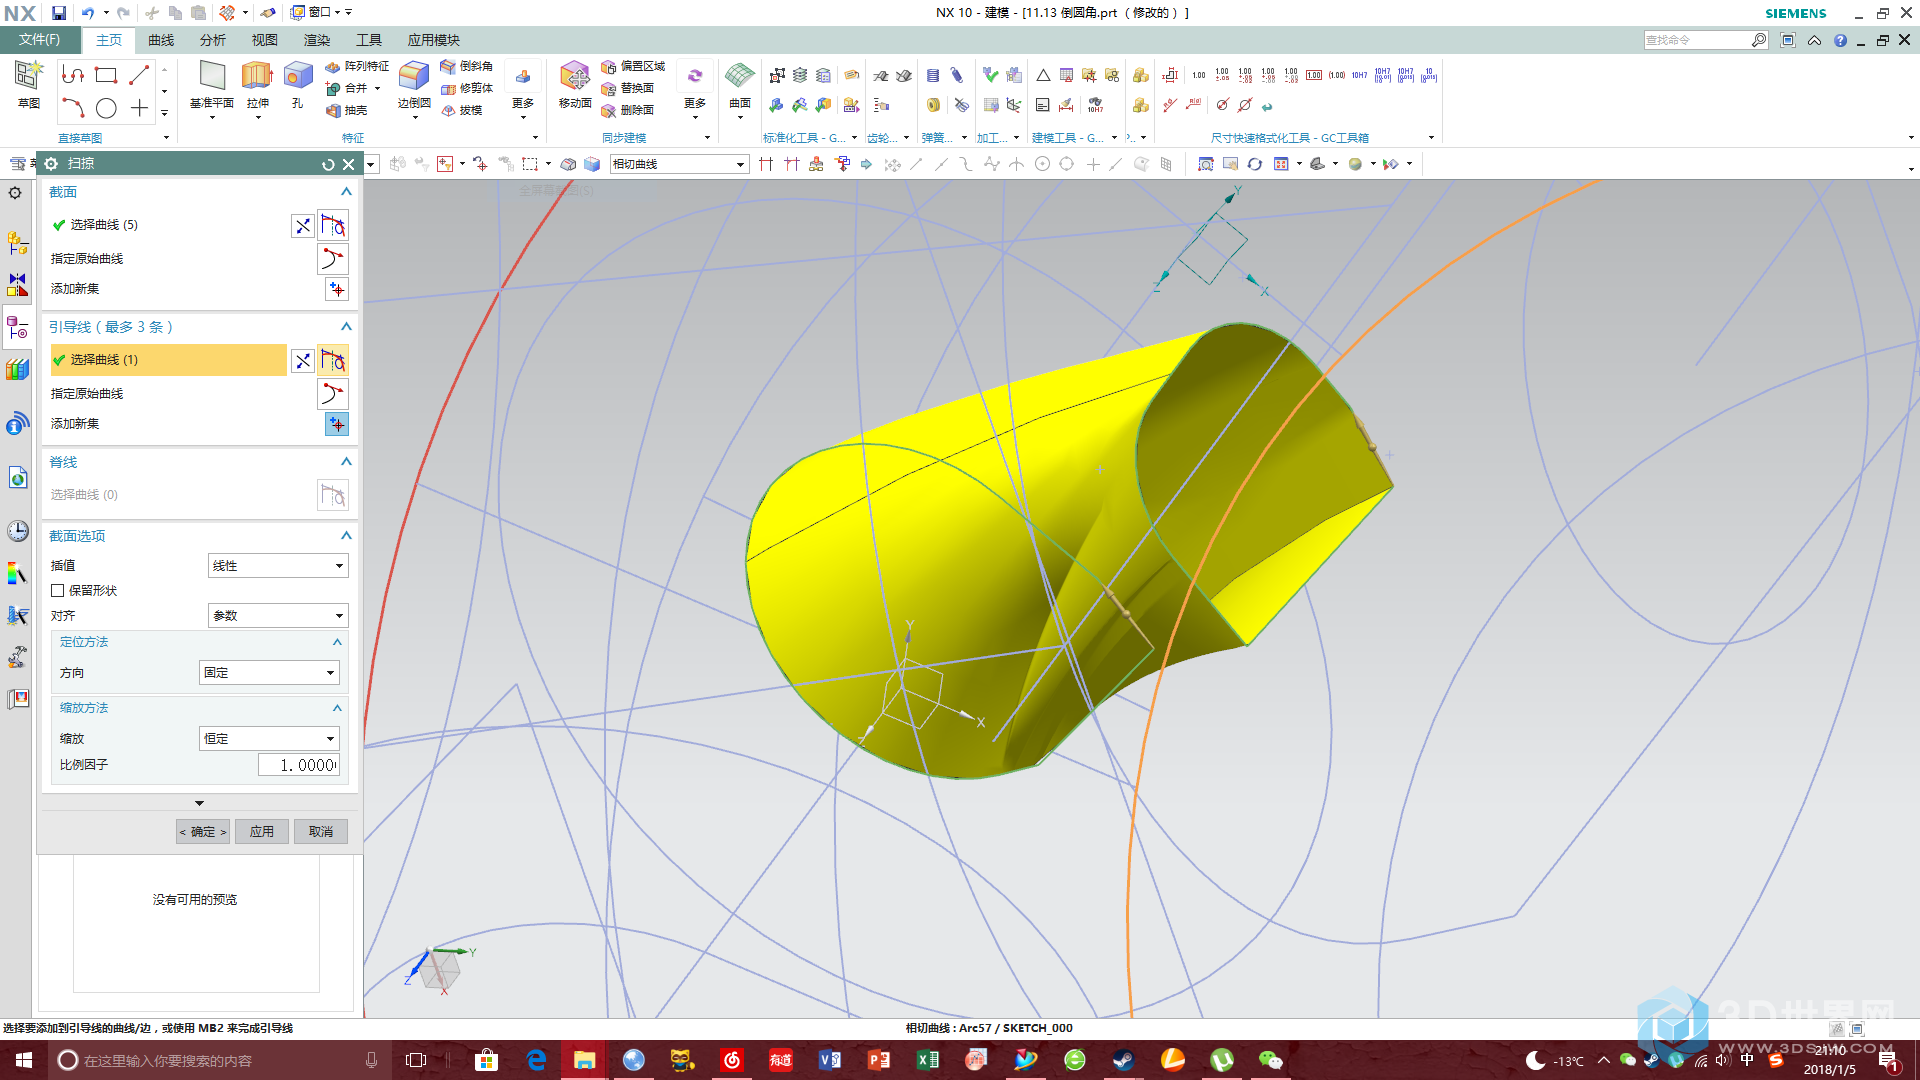This screenshot has height=1080, width=1920.
Task: Click the 选择曲线 (1) guide row
Action: 168,360
